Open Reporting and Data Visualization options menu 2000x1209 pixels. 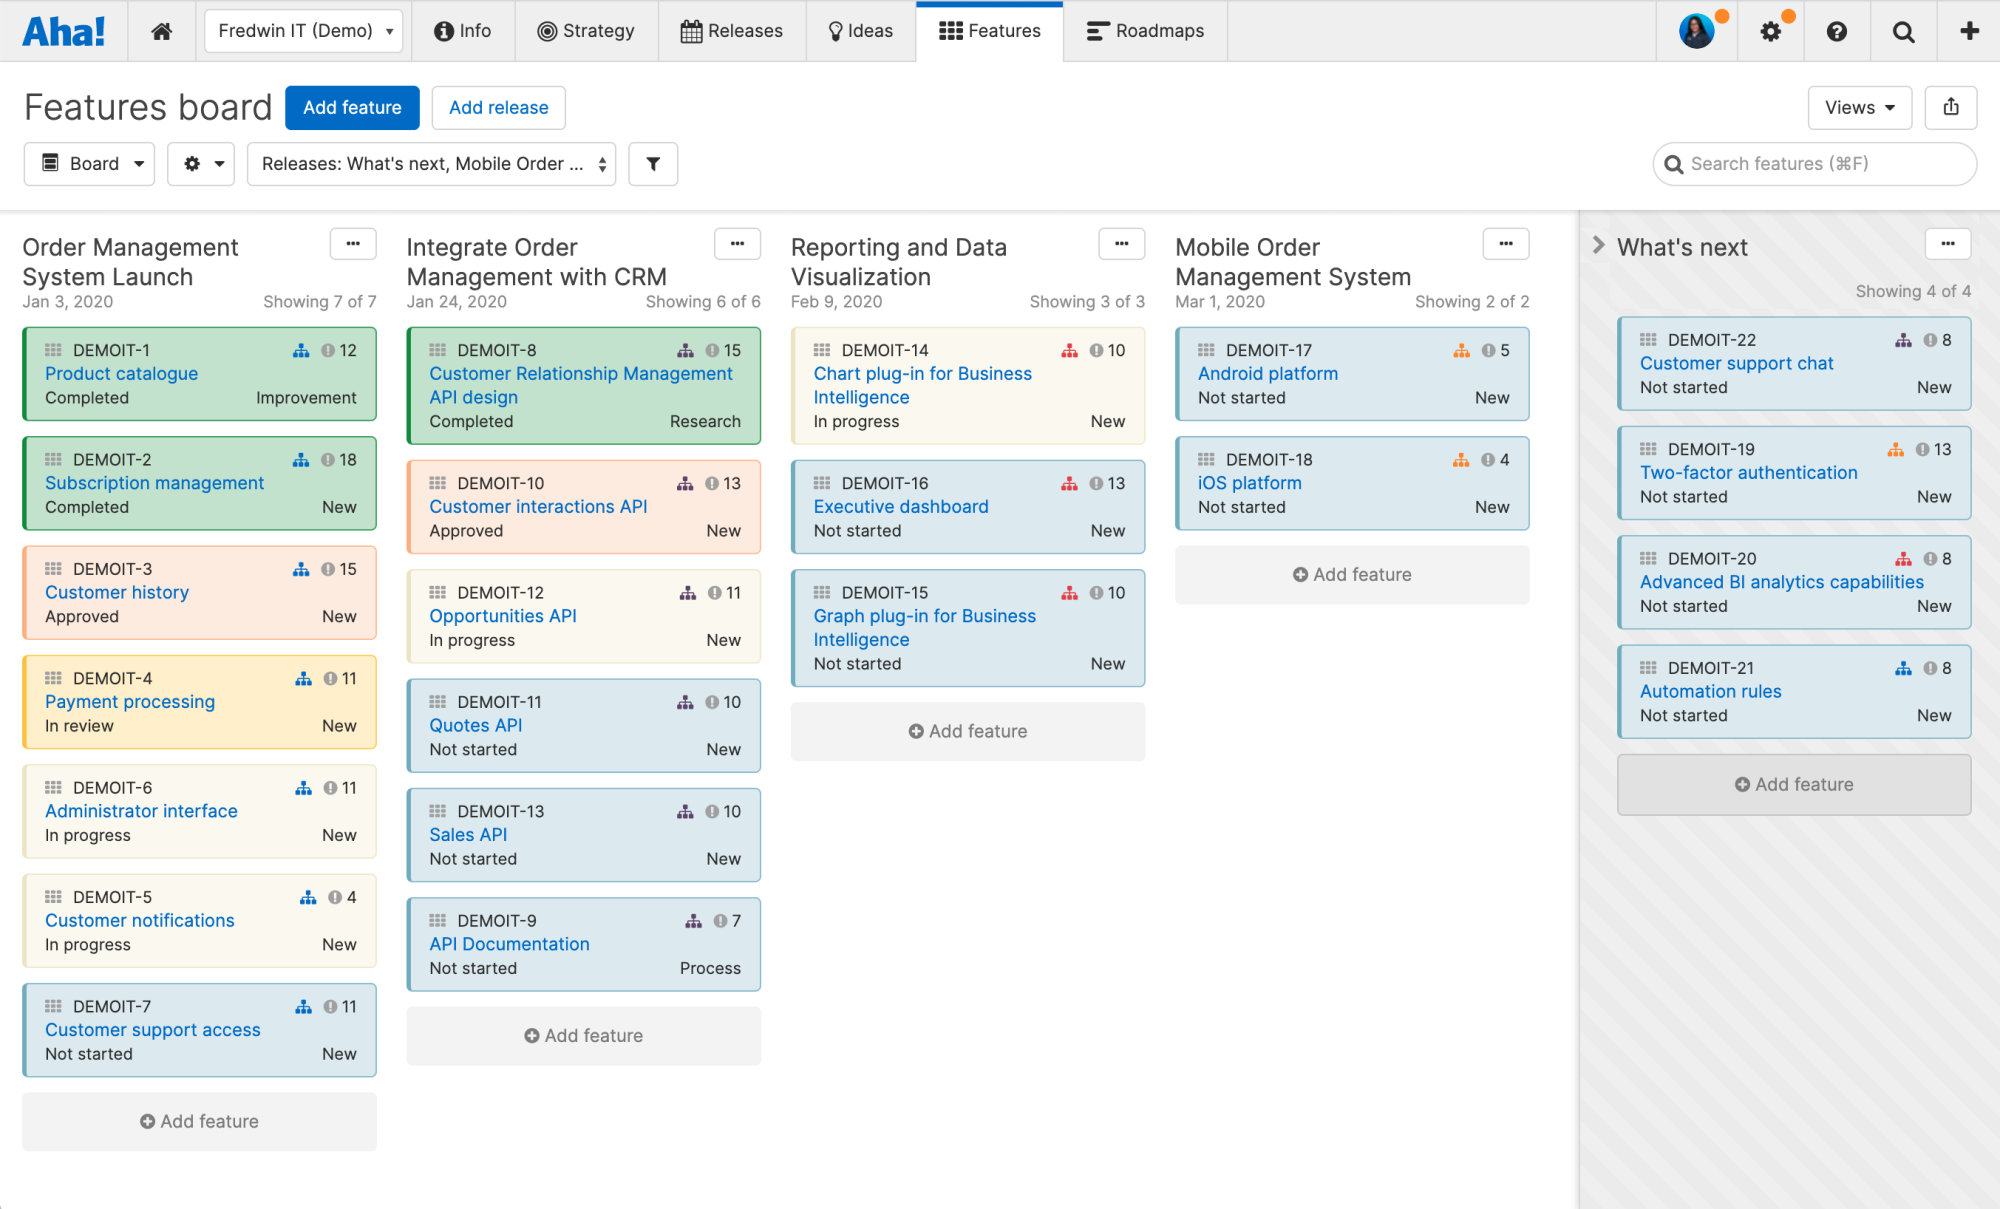point(1121,244)
